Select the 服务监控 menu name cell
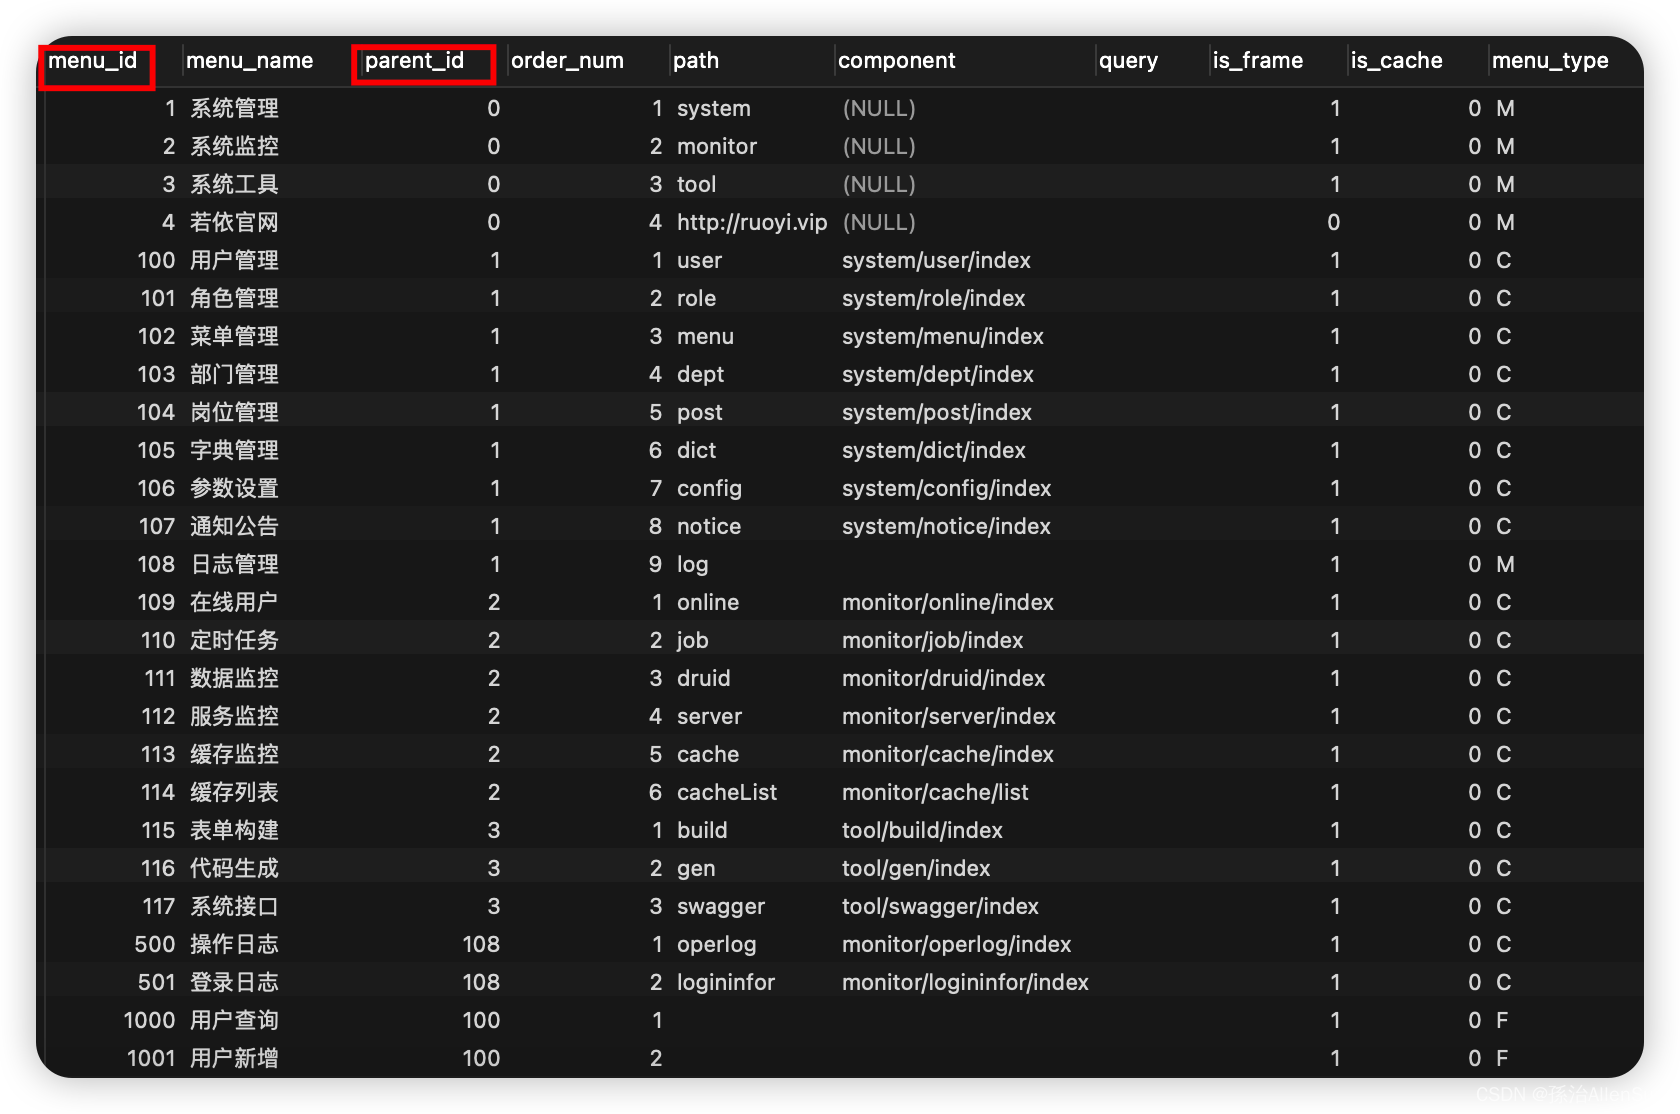The width and height of the screenshot is (1680, 1114). tap(234, 716)
